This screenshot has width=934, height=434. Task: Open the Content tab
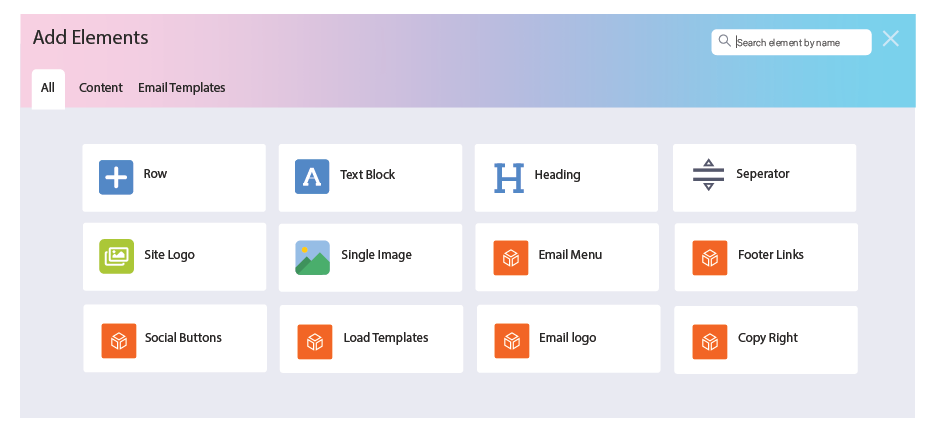[x=101, y=88]
